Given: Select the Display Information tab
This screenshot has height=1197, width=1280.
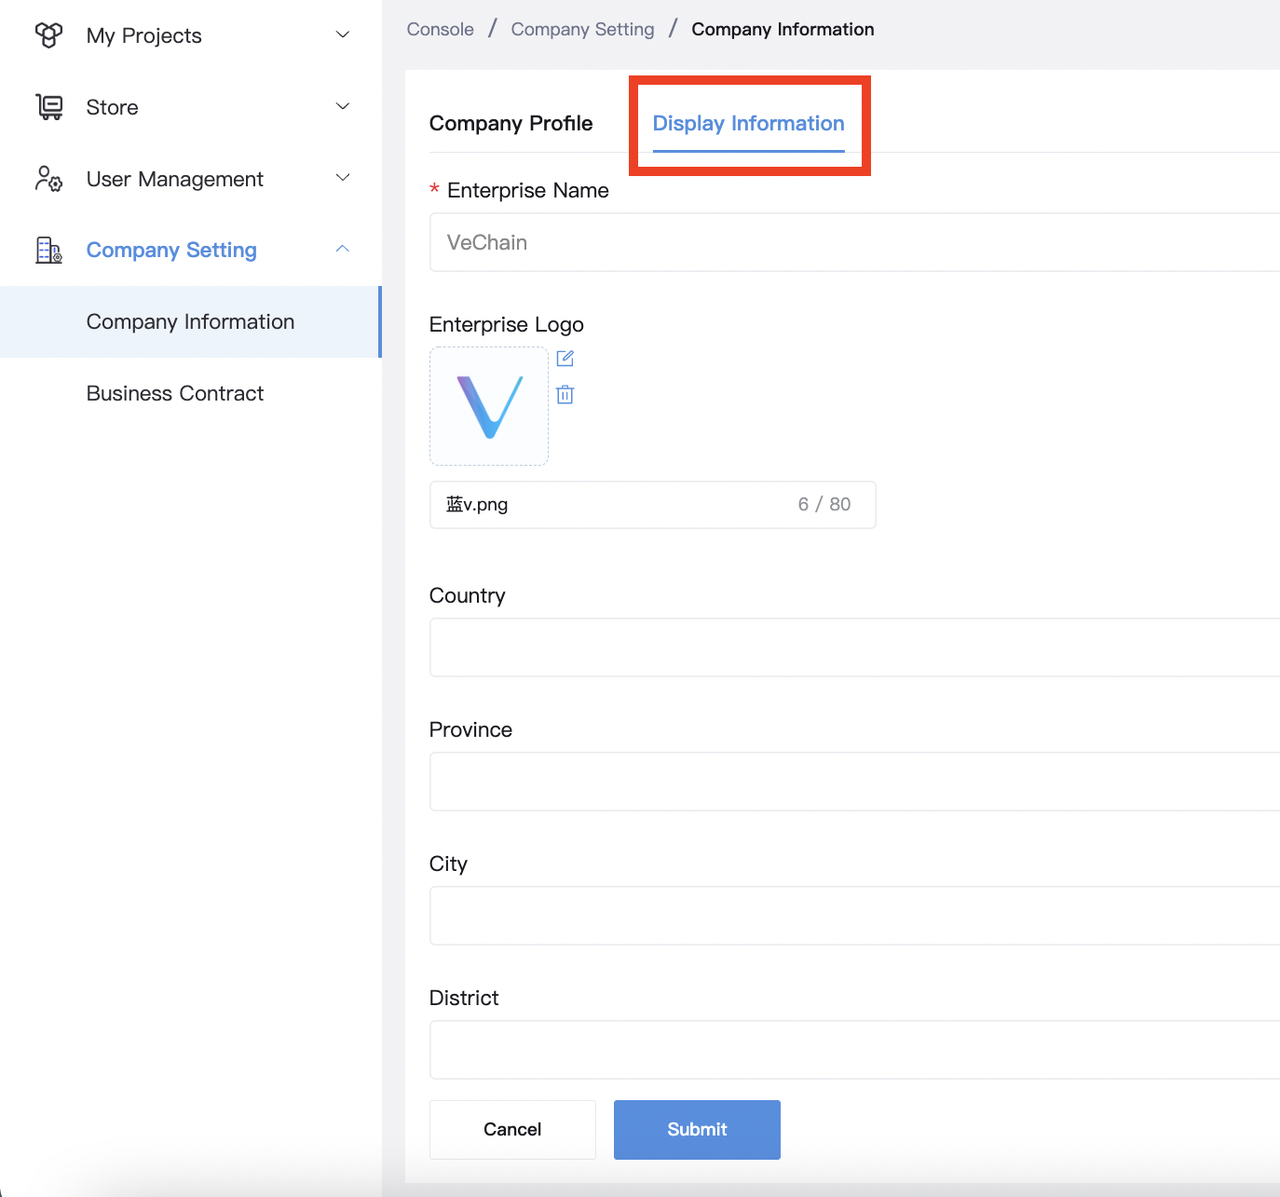Looking at the screenshot, I should coord(749,123).
